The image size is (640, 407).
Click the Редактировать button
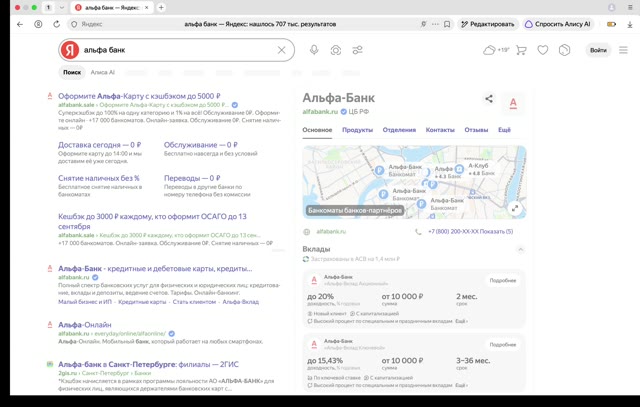(488, 24)
